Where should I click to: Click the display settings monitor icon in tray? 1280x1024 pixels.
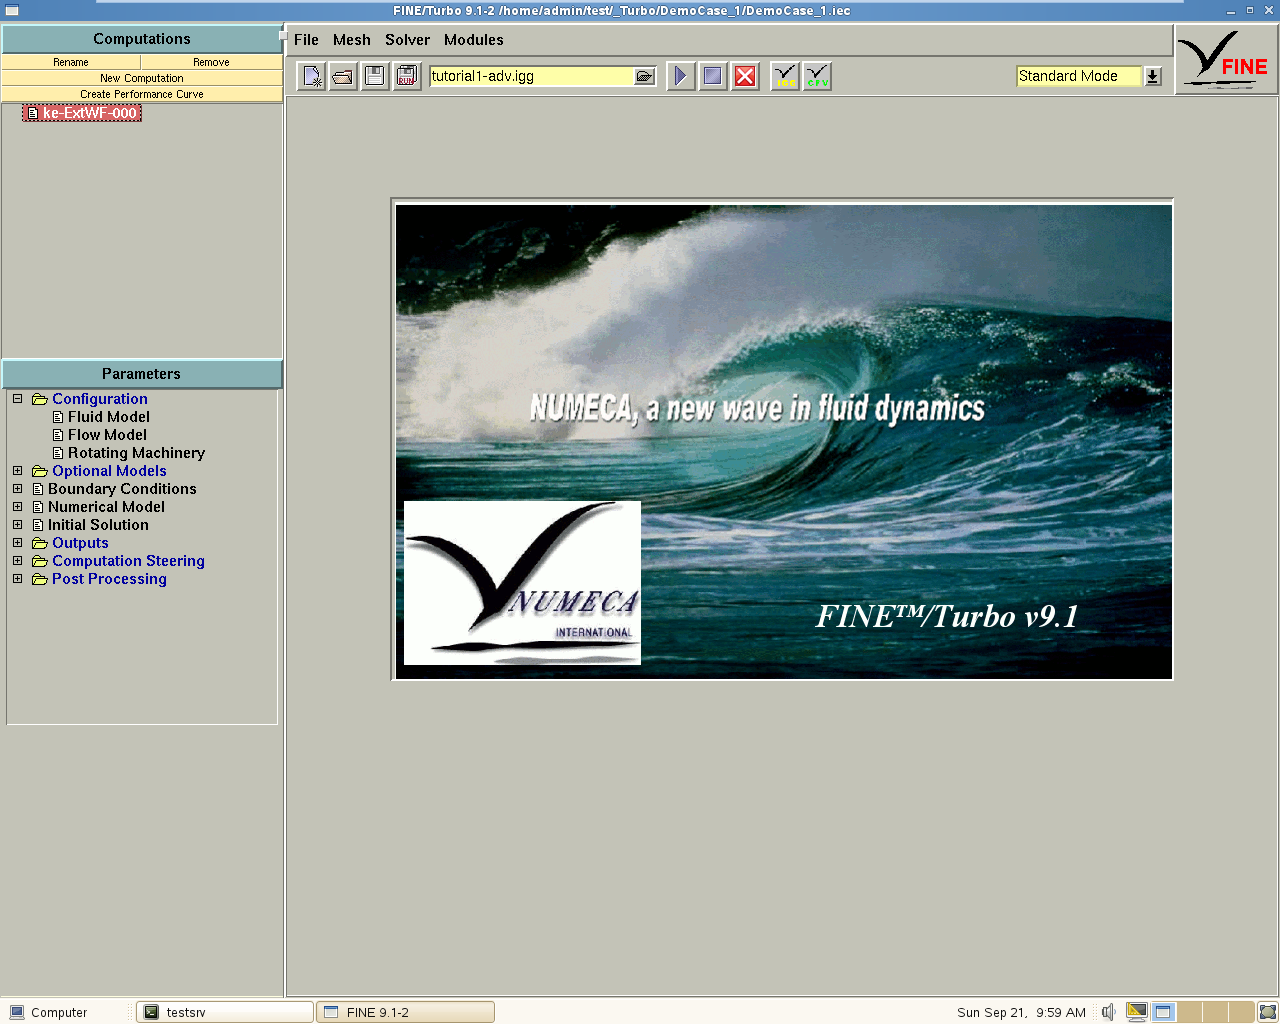pyautogui.click(x=1137, y=1012)
